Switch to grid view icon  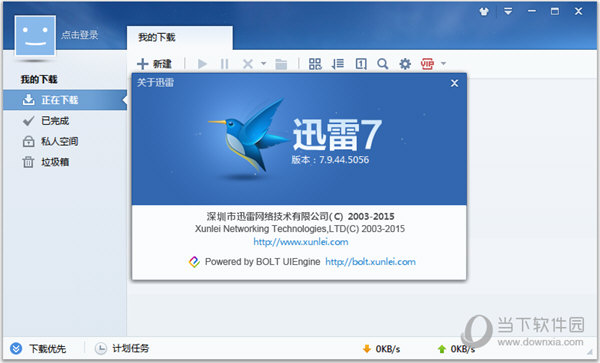tap(315, 63)
